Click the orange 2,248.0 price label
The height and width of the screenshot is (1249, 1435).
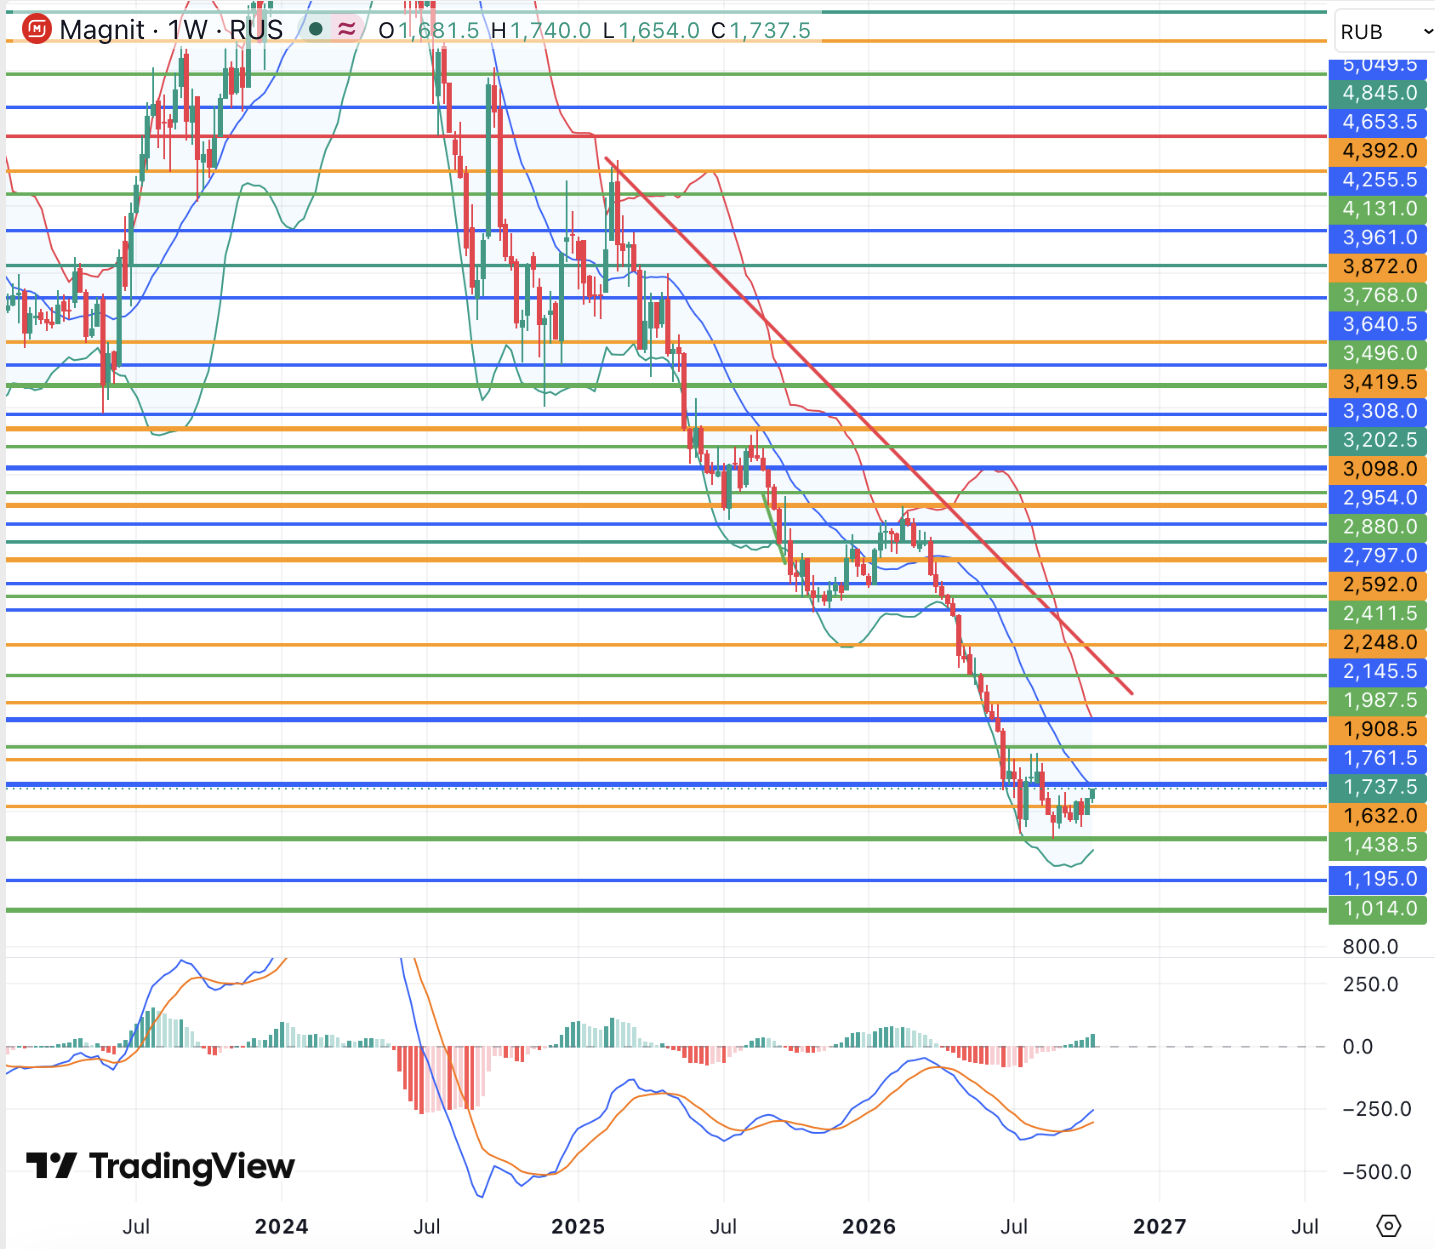1379,644
